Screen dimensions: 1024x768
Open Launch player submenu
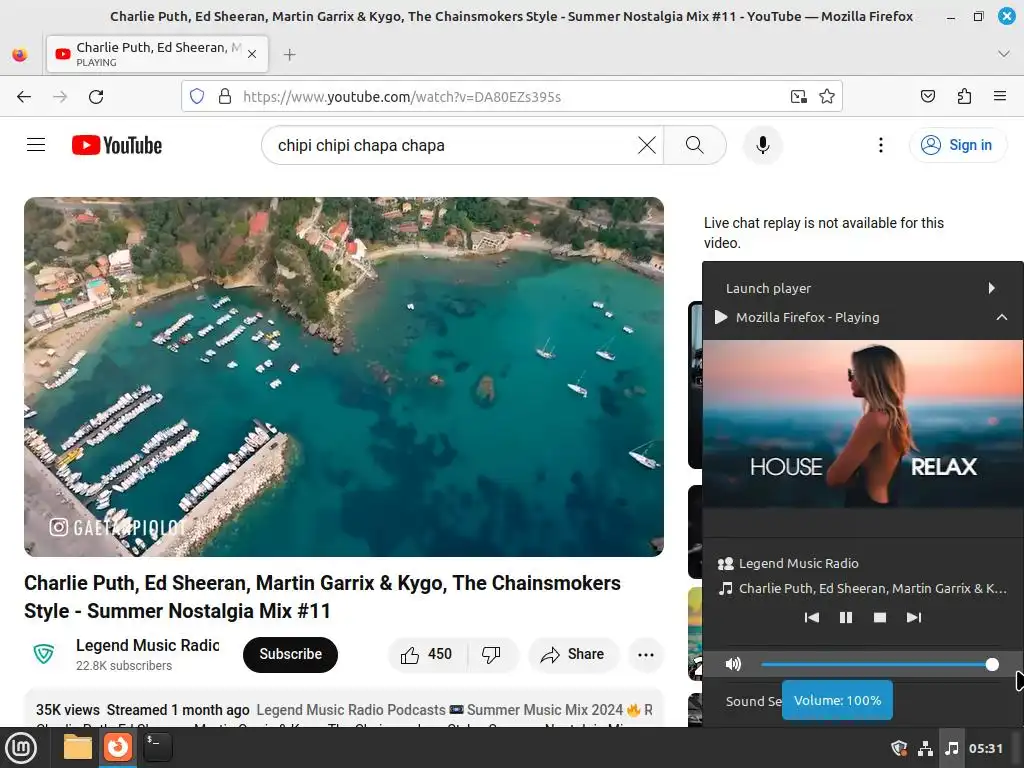pyautogui.click(x=862, y=288)
